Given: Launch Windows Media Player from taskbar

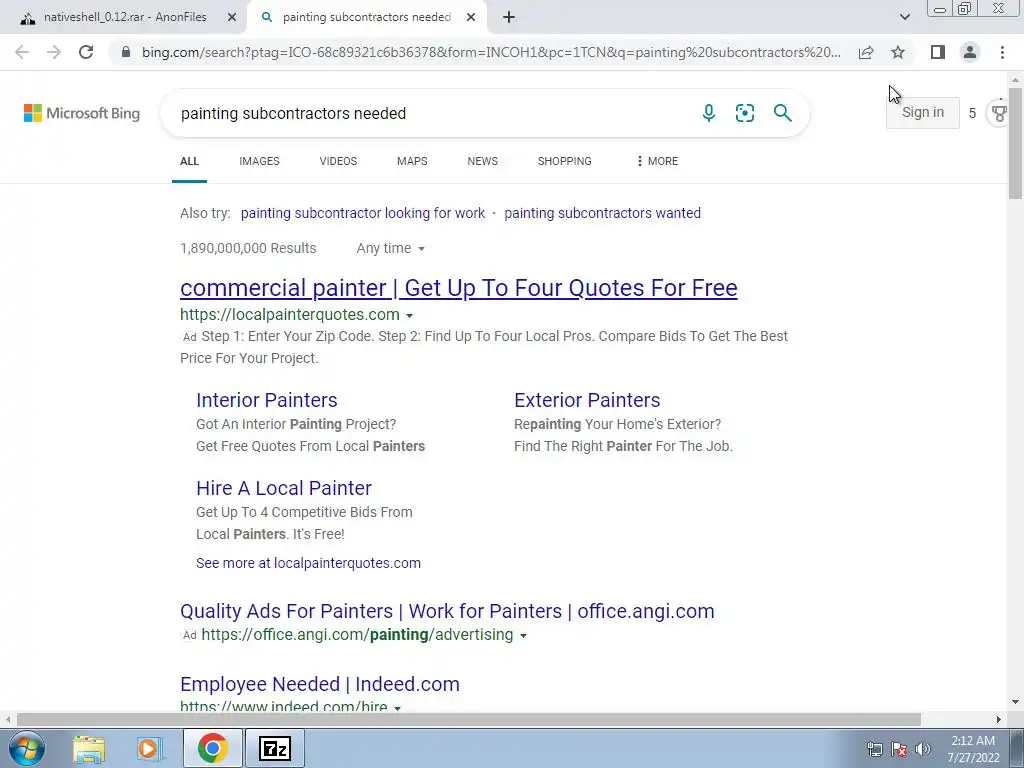Looking at the screenshot, I should coord(149,748).
